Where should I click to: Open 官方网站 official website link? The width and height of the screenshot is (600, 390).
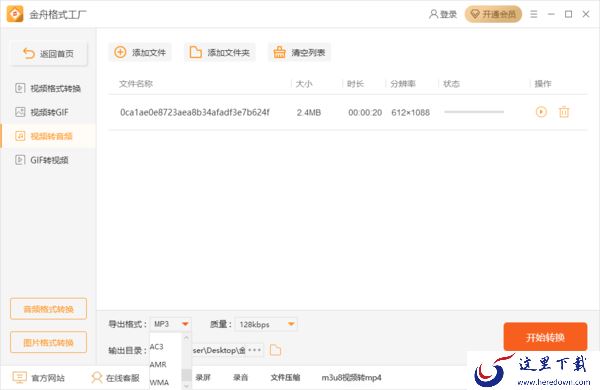pyautogui.click(x=39, y=378)
